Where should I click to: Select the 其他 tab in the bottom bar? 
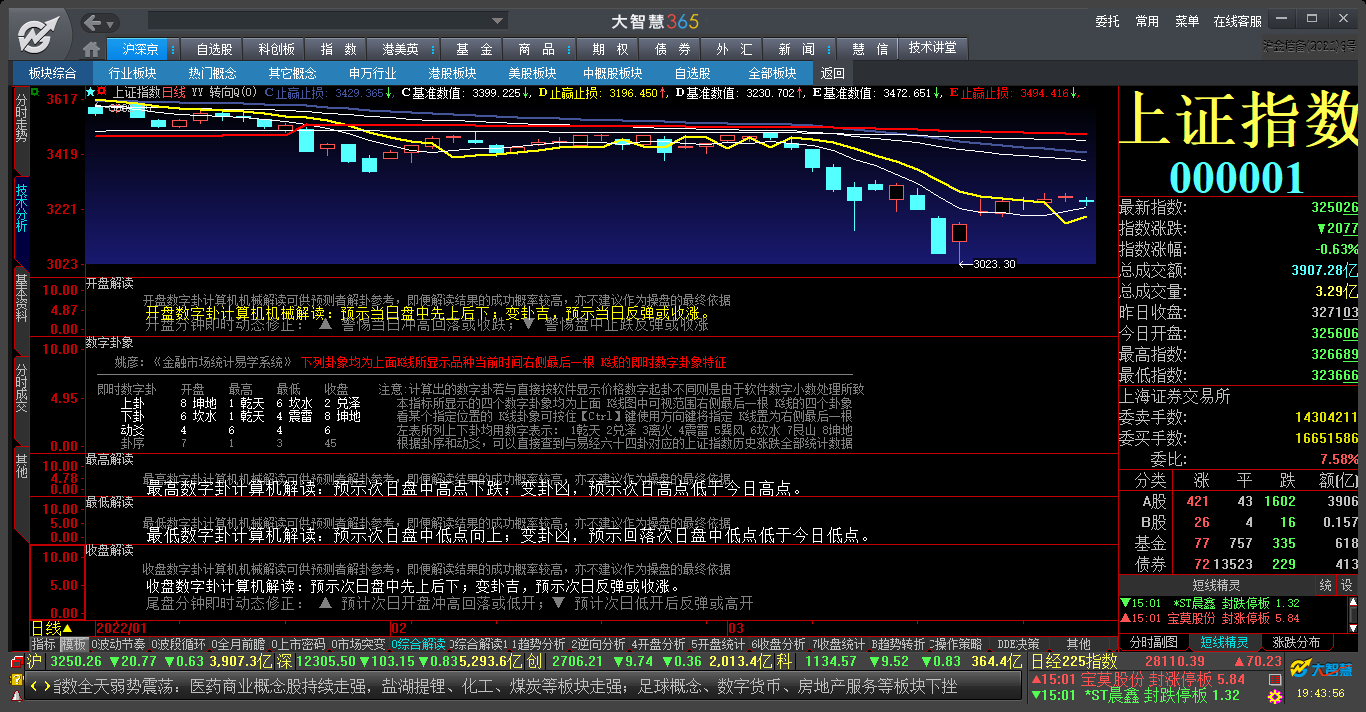tap(1078, 644)
